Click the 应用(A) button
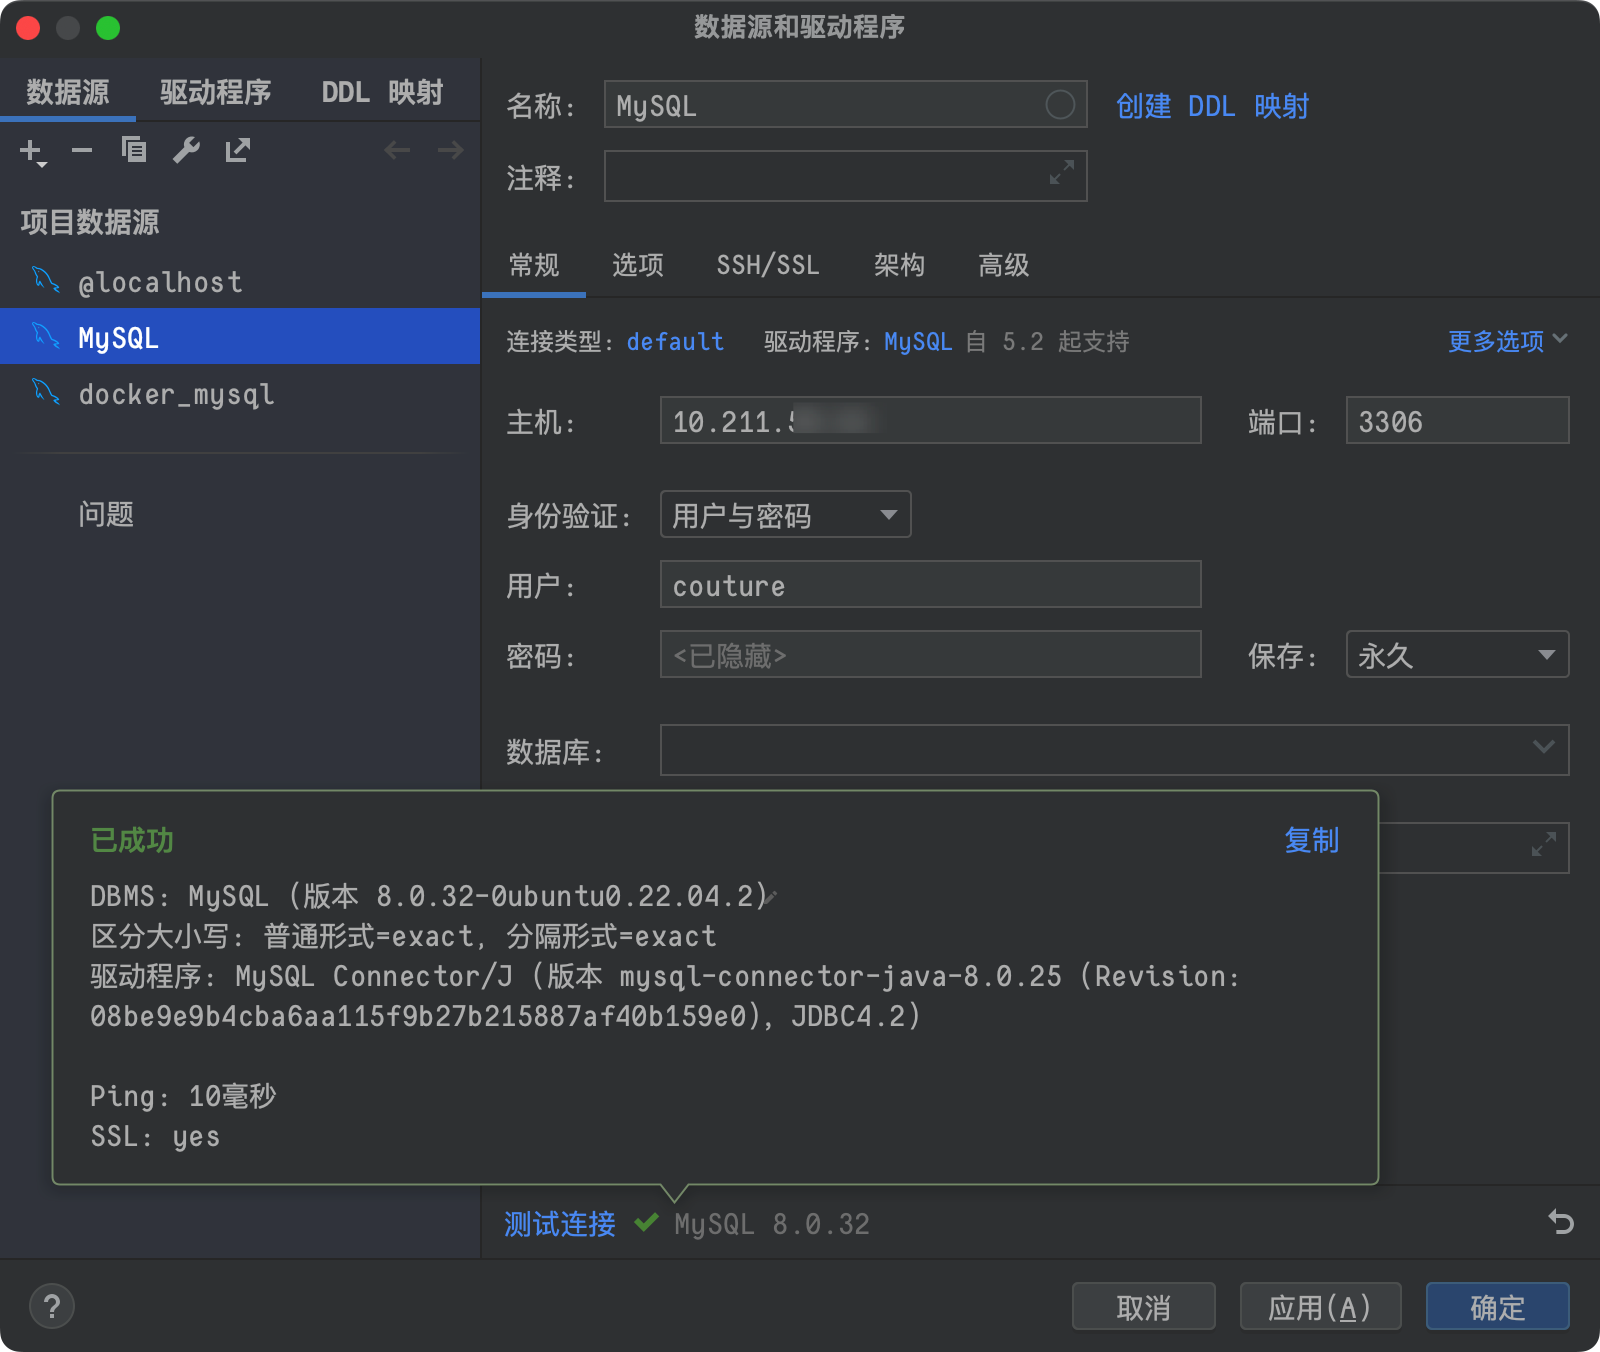This screenshot has width=1600, height=1352. (x=1320, y=1306)
